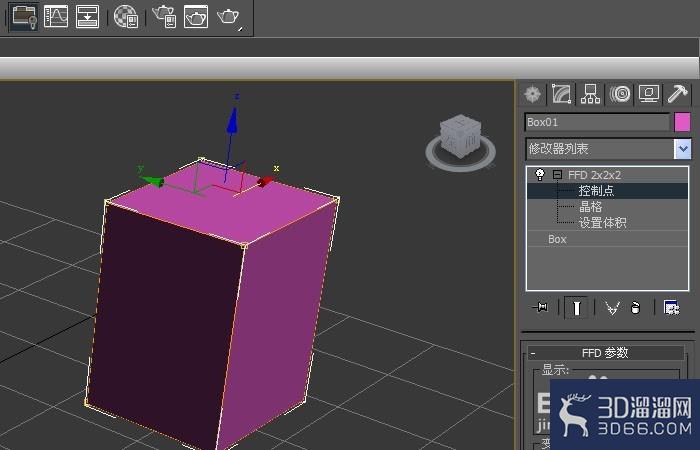Collapse the FFD 参数 rollout
Viewport: 700px width, 450px height.
coord(533,353)
